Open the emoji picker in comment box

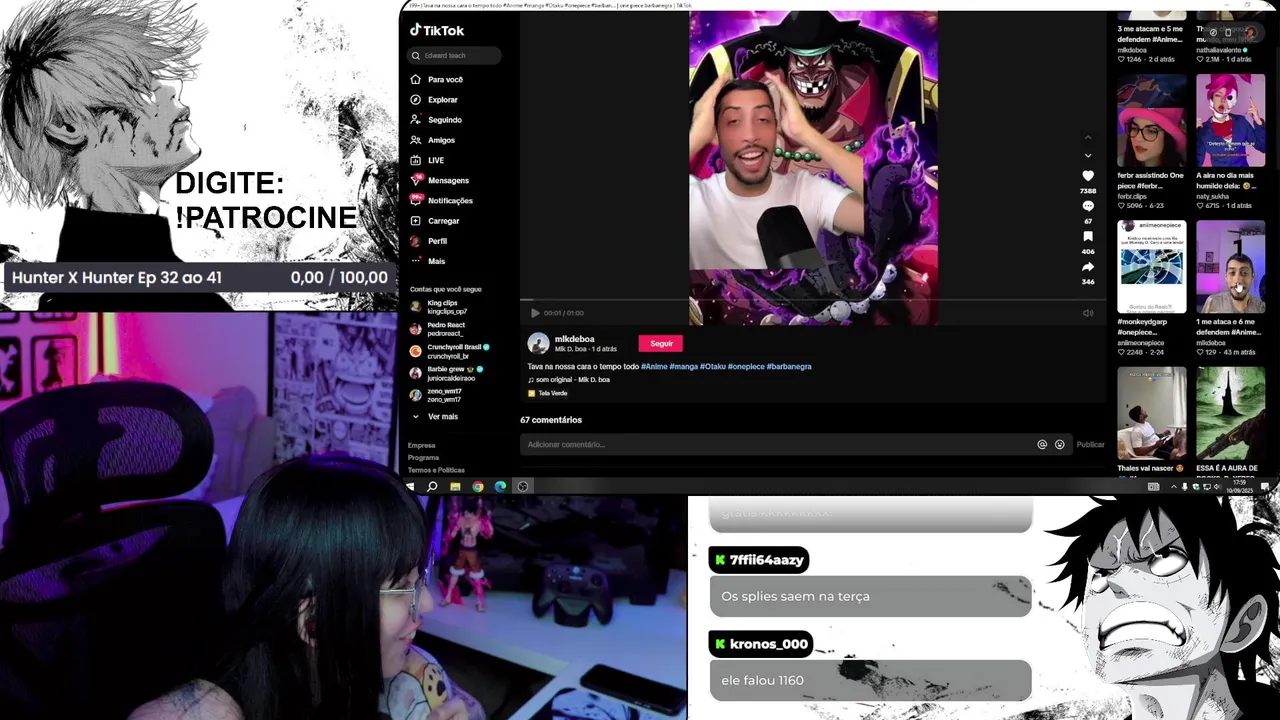pyautogui.click(x=1060, y=444)
